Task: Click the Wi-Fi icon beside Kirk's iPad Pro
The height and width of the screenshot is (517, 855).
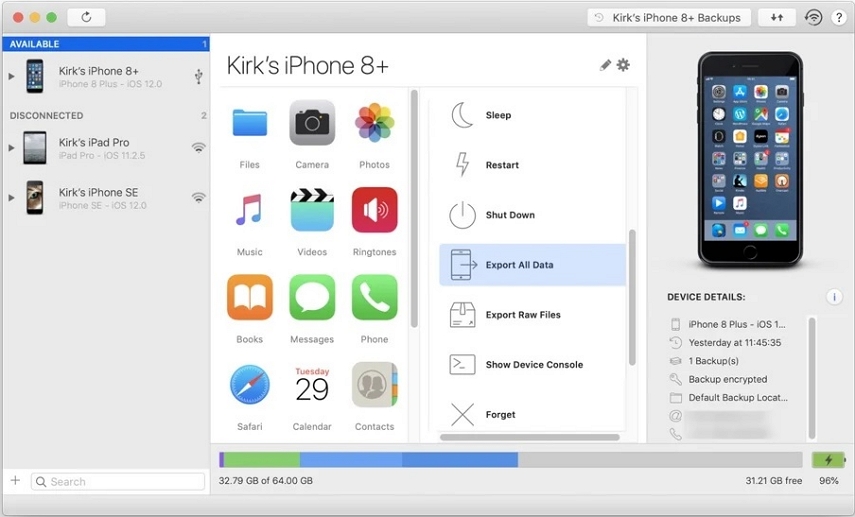Action: (x=198, y=147)
